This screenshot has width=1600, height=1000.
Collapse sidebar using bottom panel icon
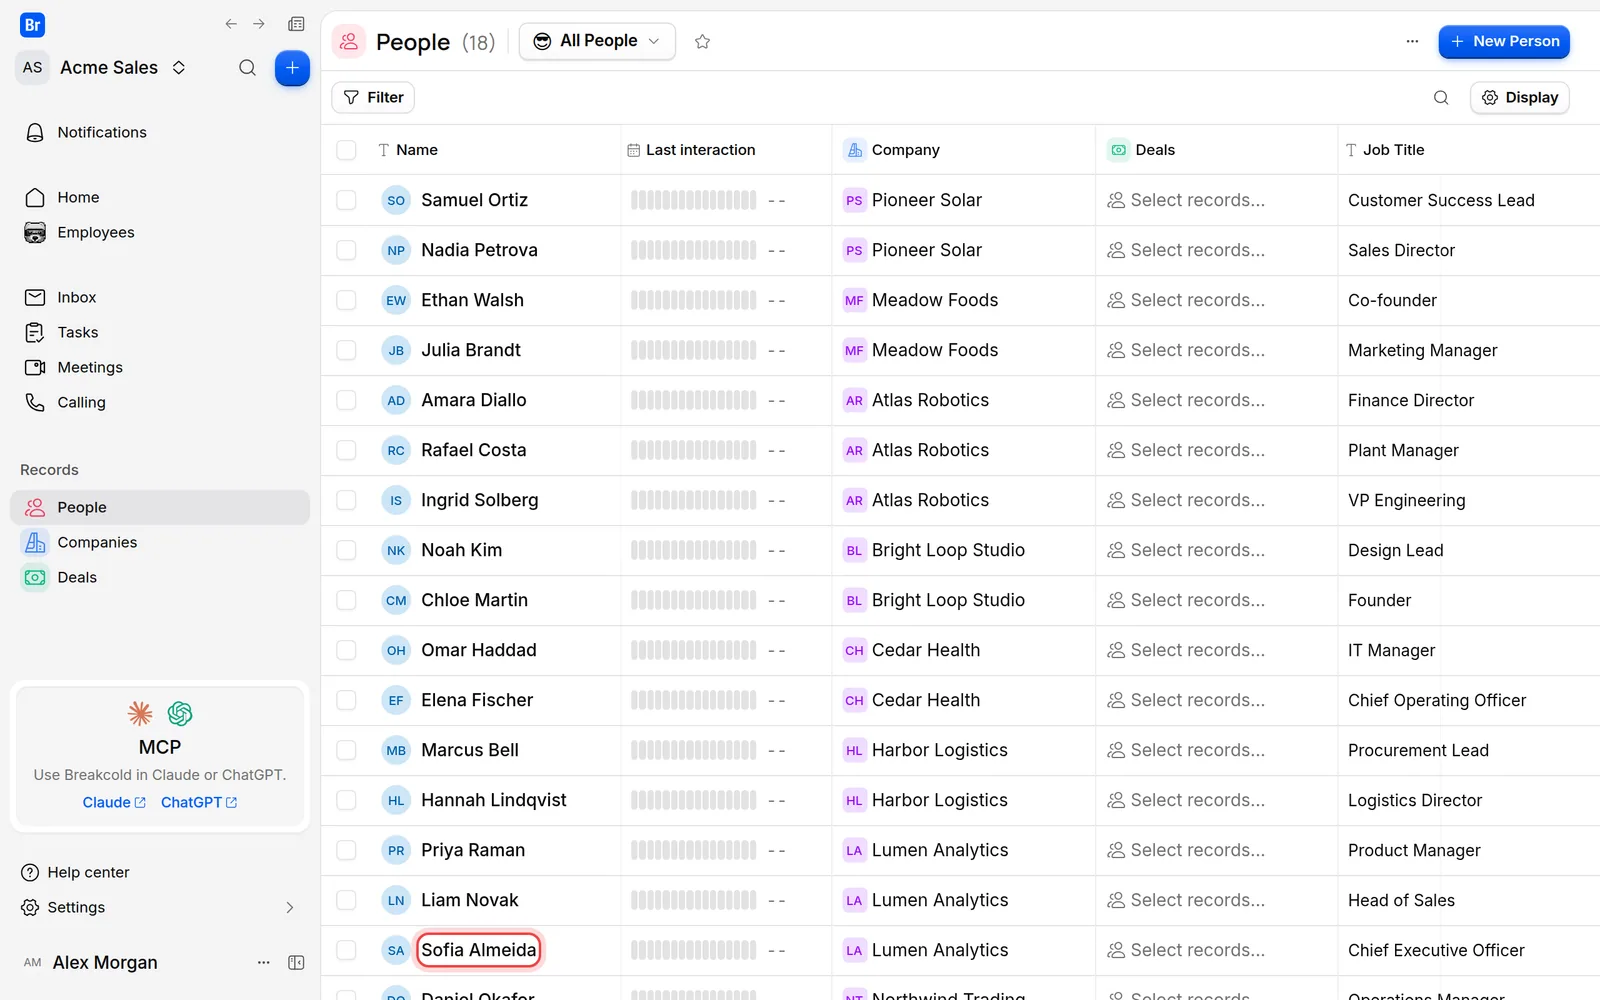point(296,962)
